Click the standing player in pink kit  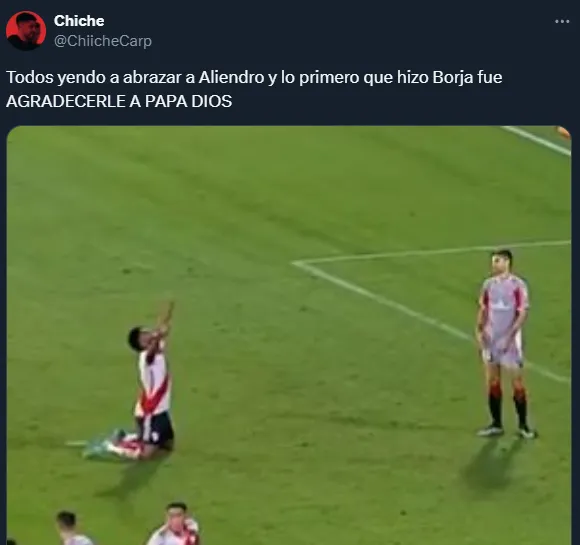[504, 344]
